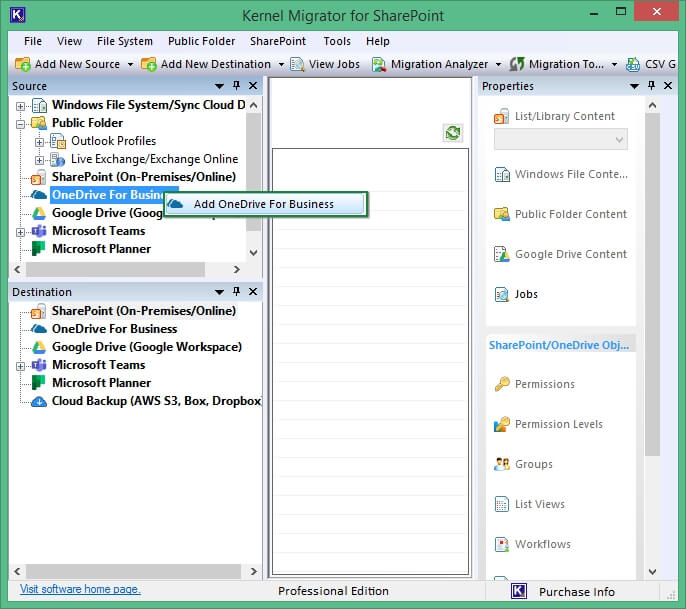Click the Permission Levels icon

pyautogui.click(x=502, y=424)
